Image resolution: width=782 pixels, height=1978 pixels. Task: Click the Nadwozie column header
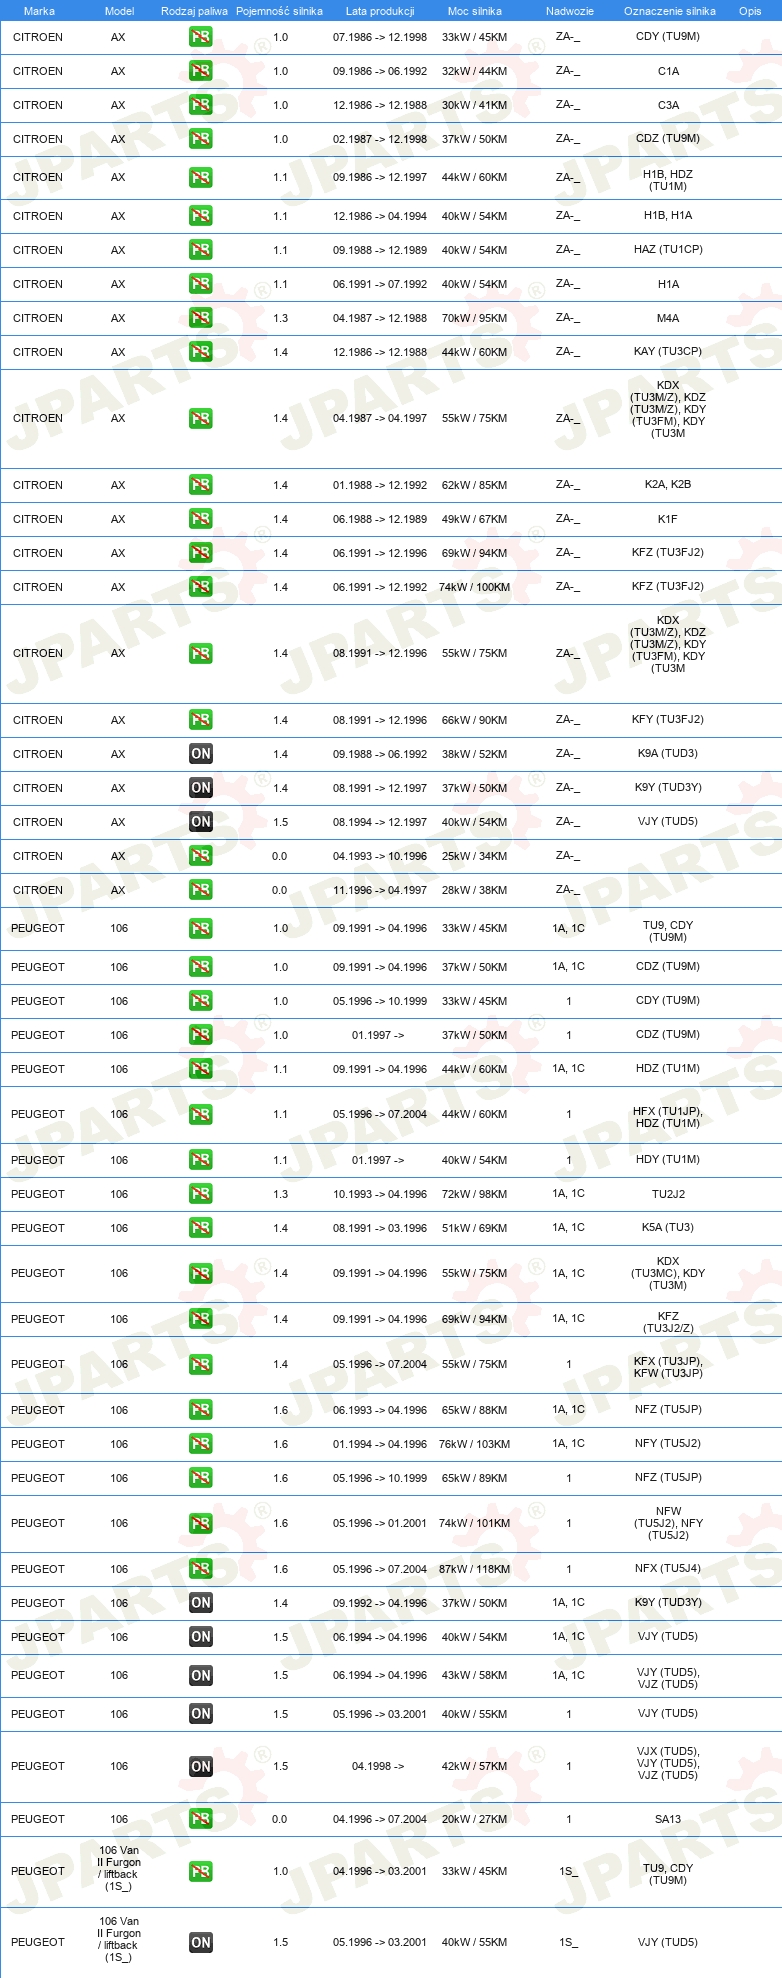[570, 11]
